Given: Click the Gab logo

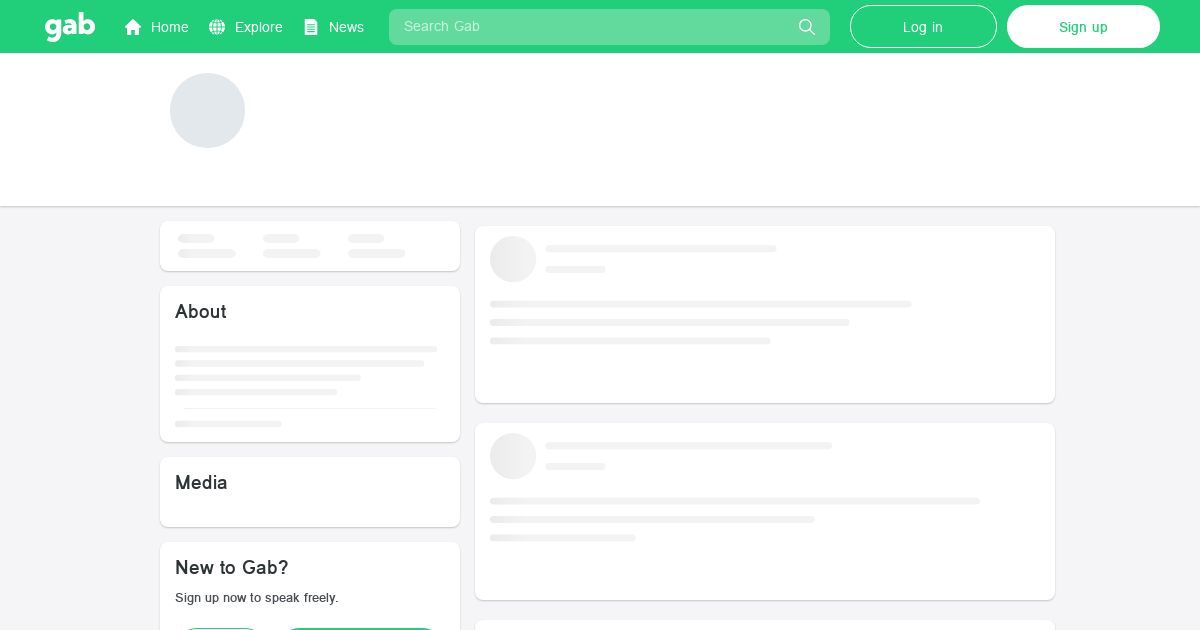Looking at the screenshot, I should [70, 27].
